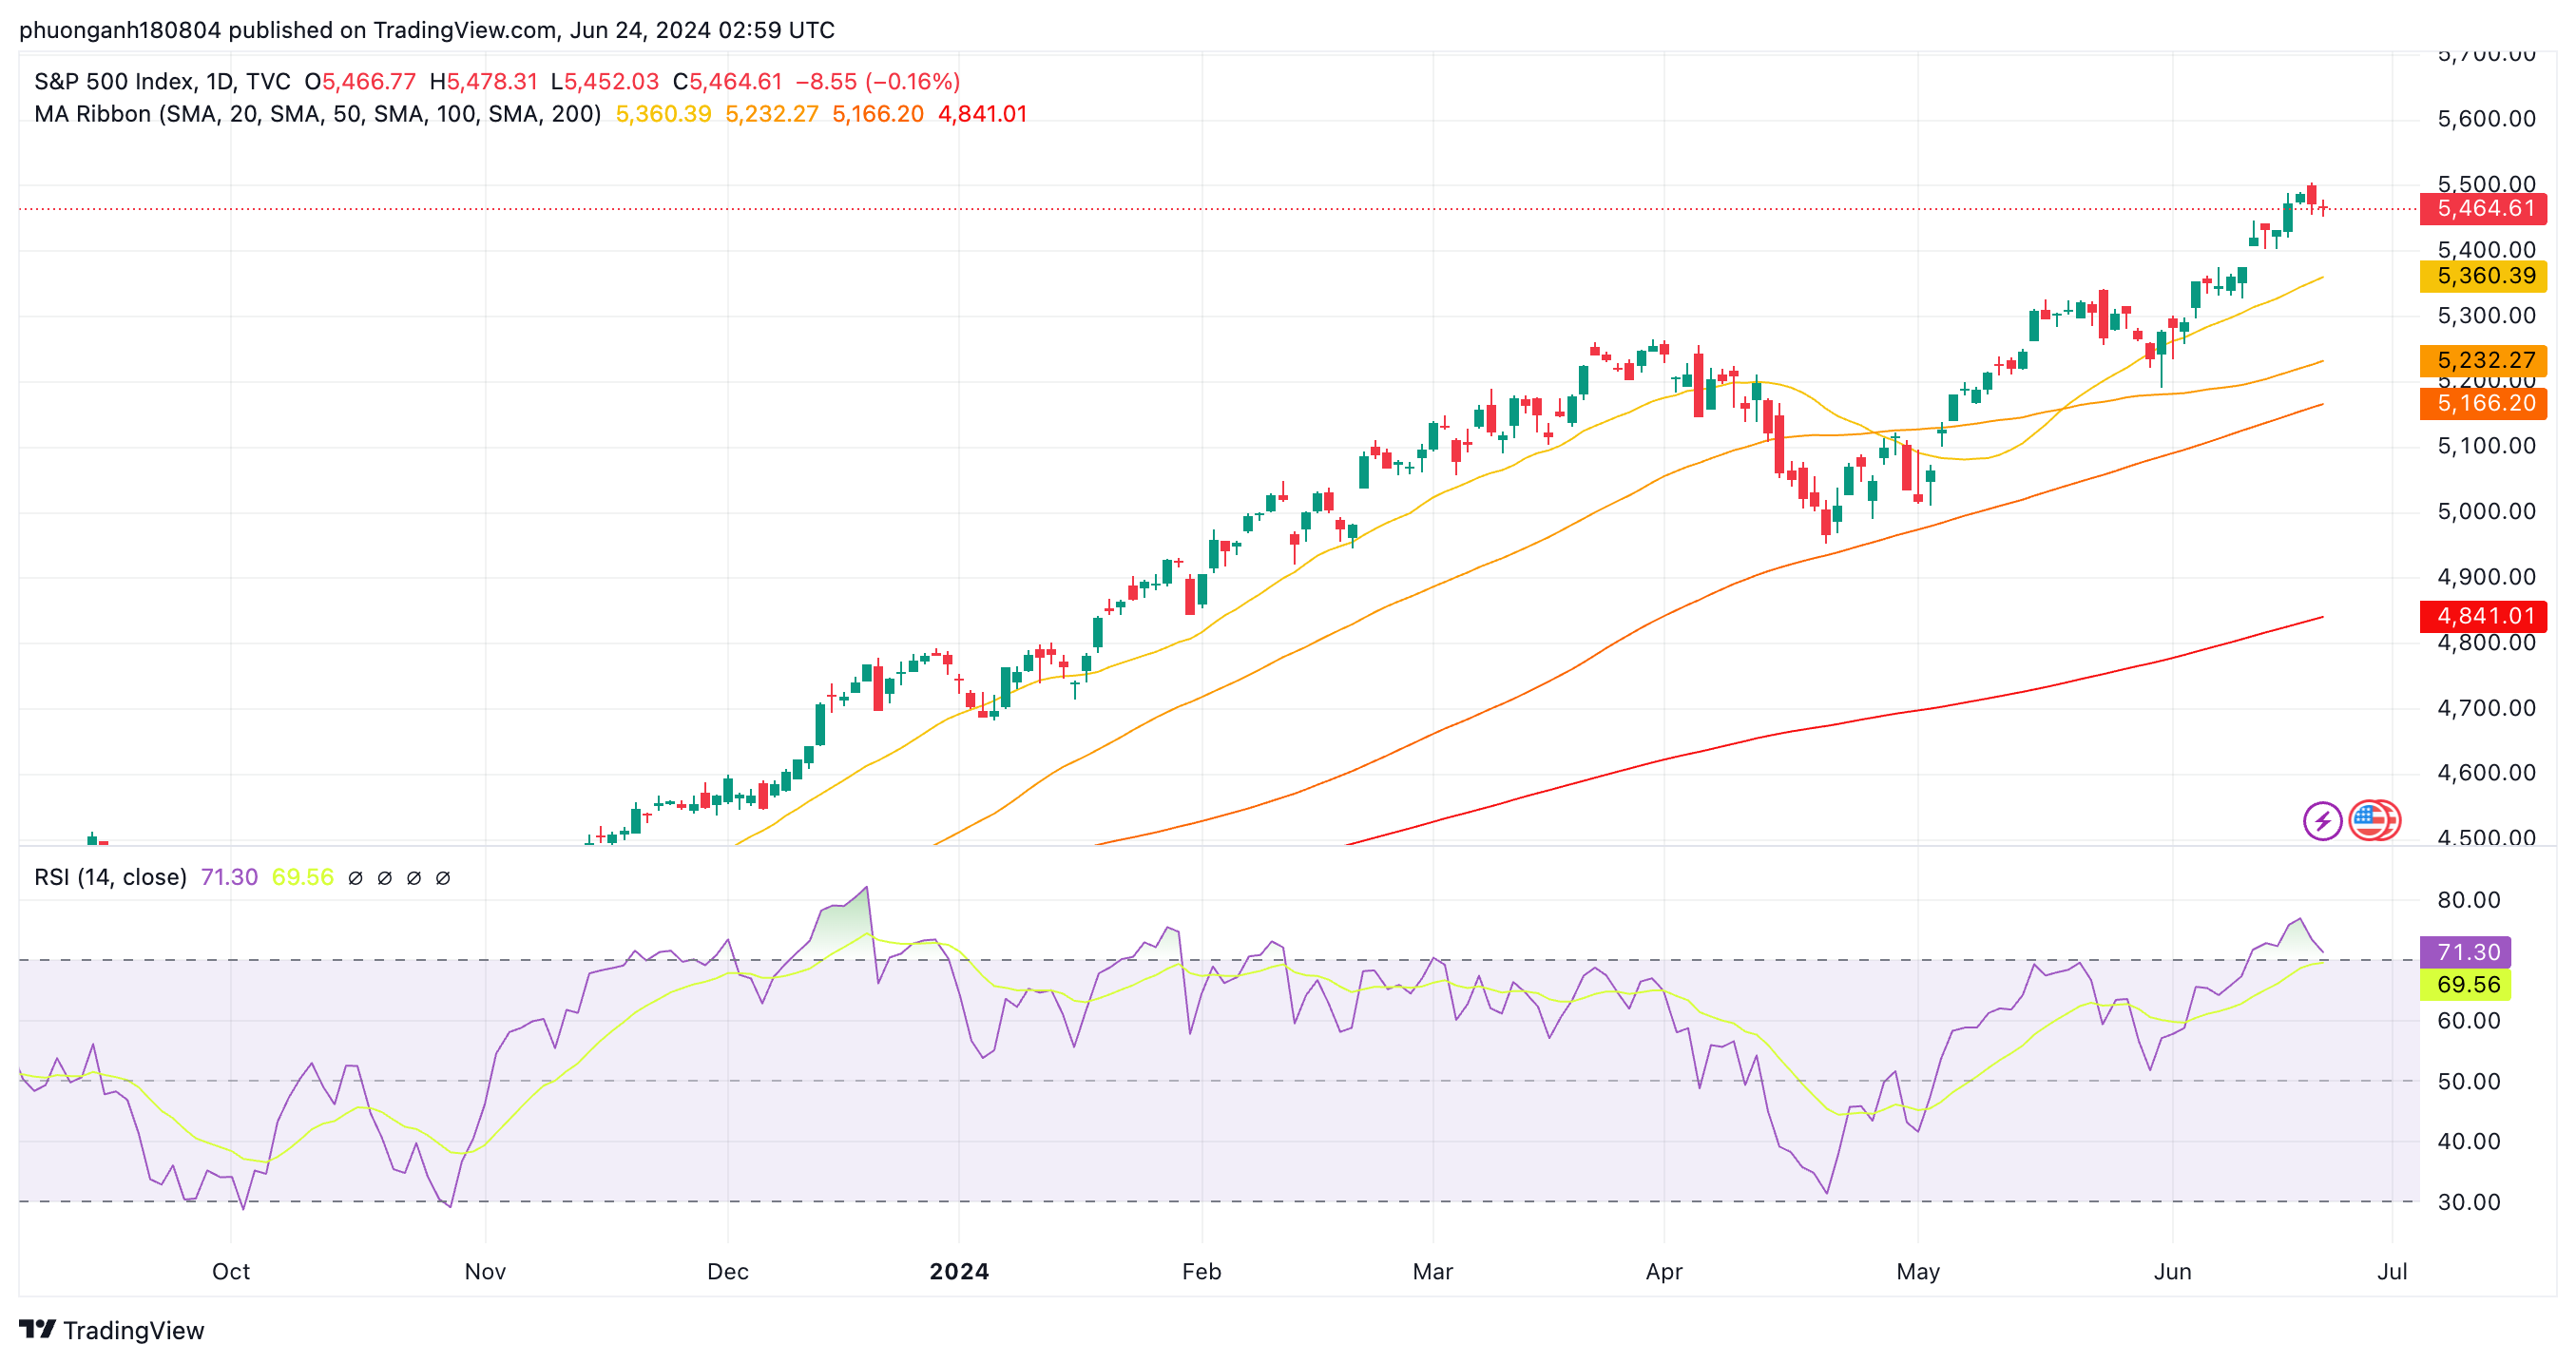Click the open price value 5,466.77
The image size is (2576, 1363).
tap(368, 81)
